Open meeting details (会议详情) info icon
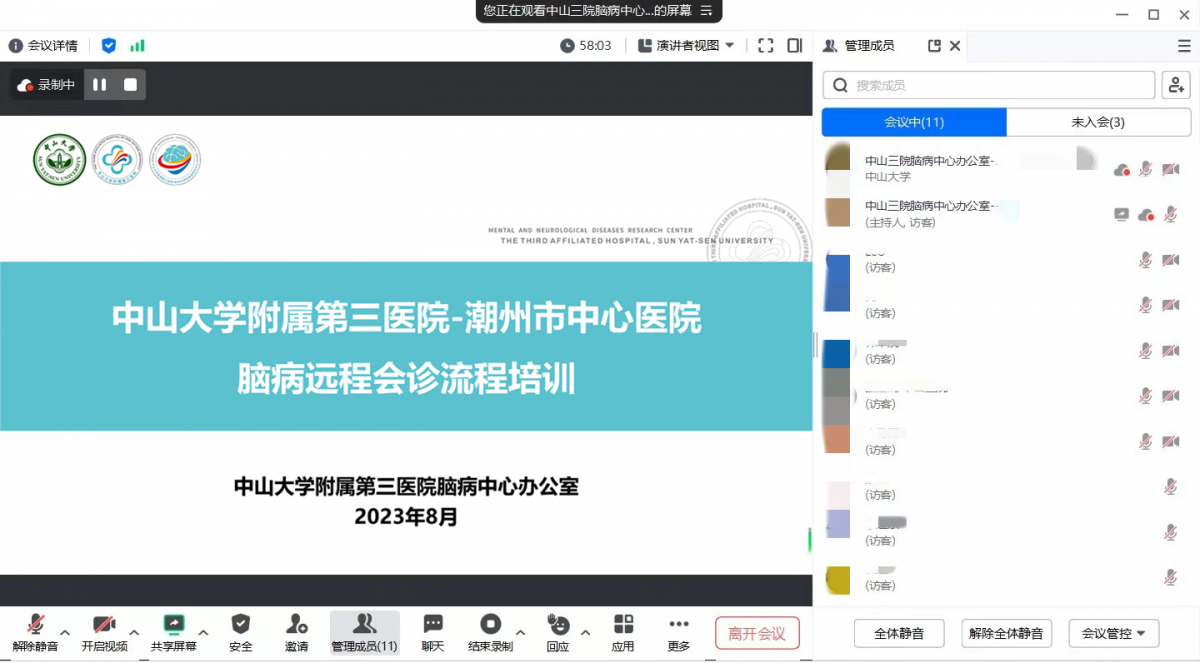This screenshot has width=1200, height=663. [x=15, y=45]
